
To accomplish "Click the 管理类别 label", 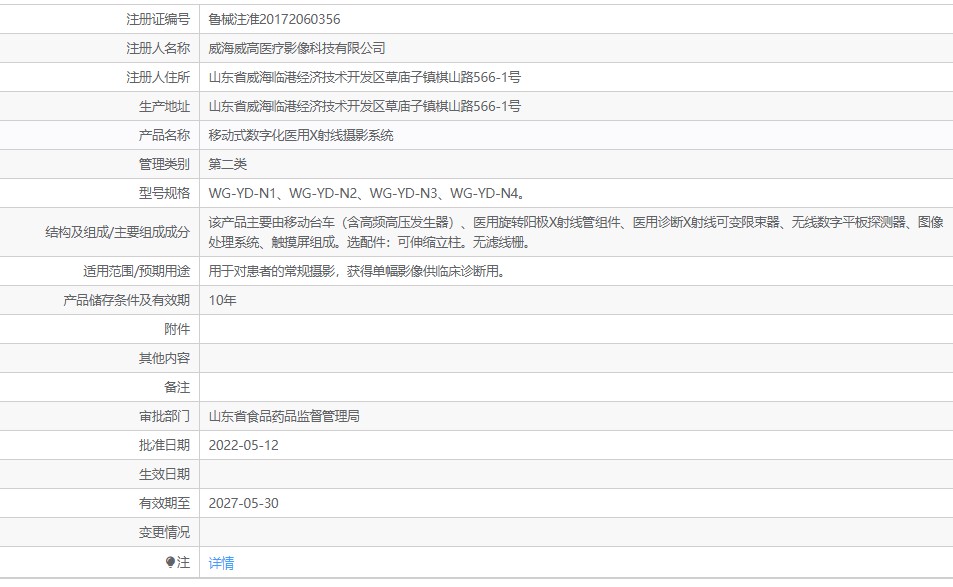I will pos(164,164).
